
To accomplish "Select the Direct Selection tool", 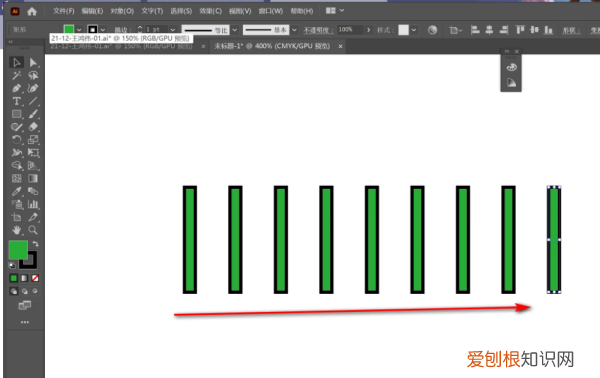I will (33, 62).
